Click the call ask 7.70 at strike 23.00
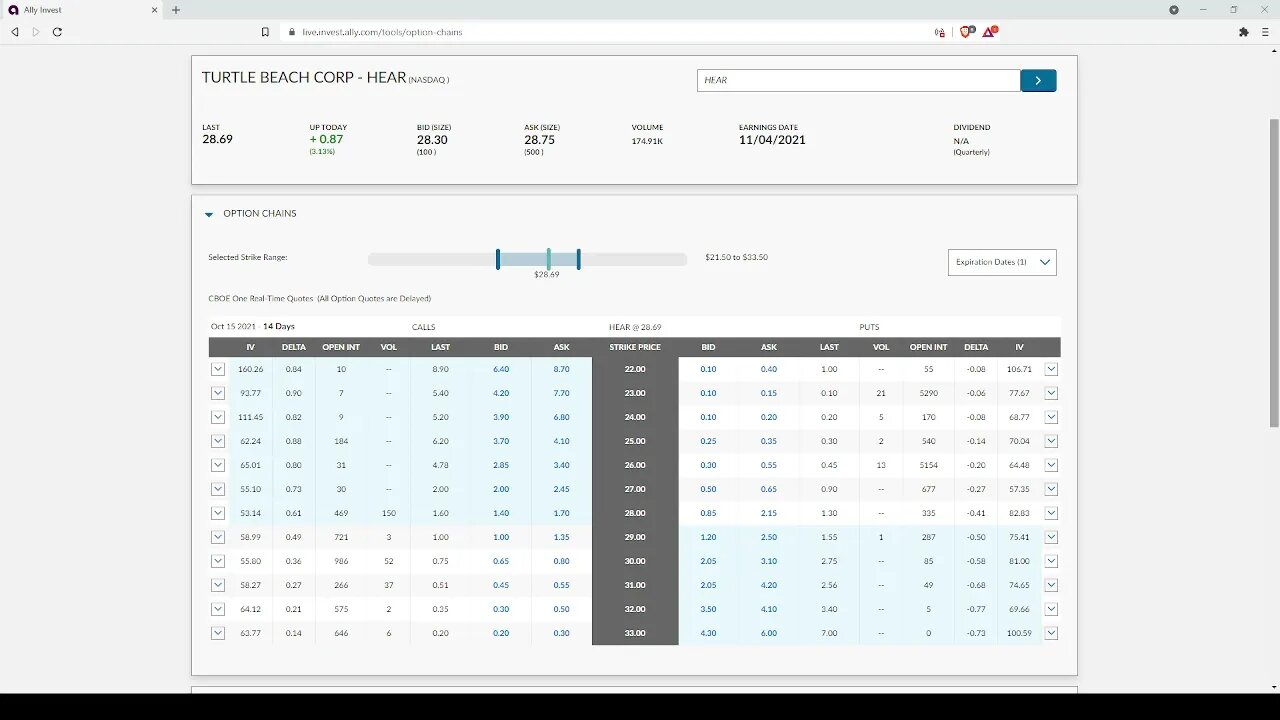Image resolution: width=1280 pixels, height=720 pixels. (x=561, y=393)
